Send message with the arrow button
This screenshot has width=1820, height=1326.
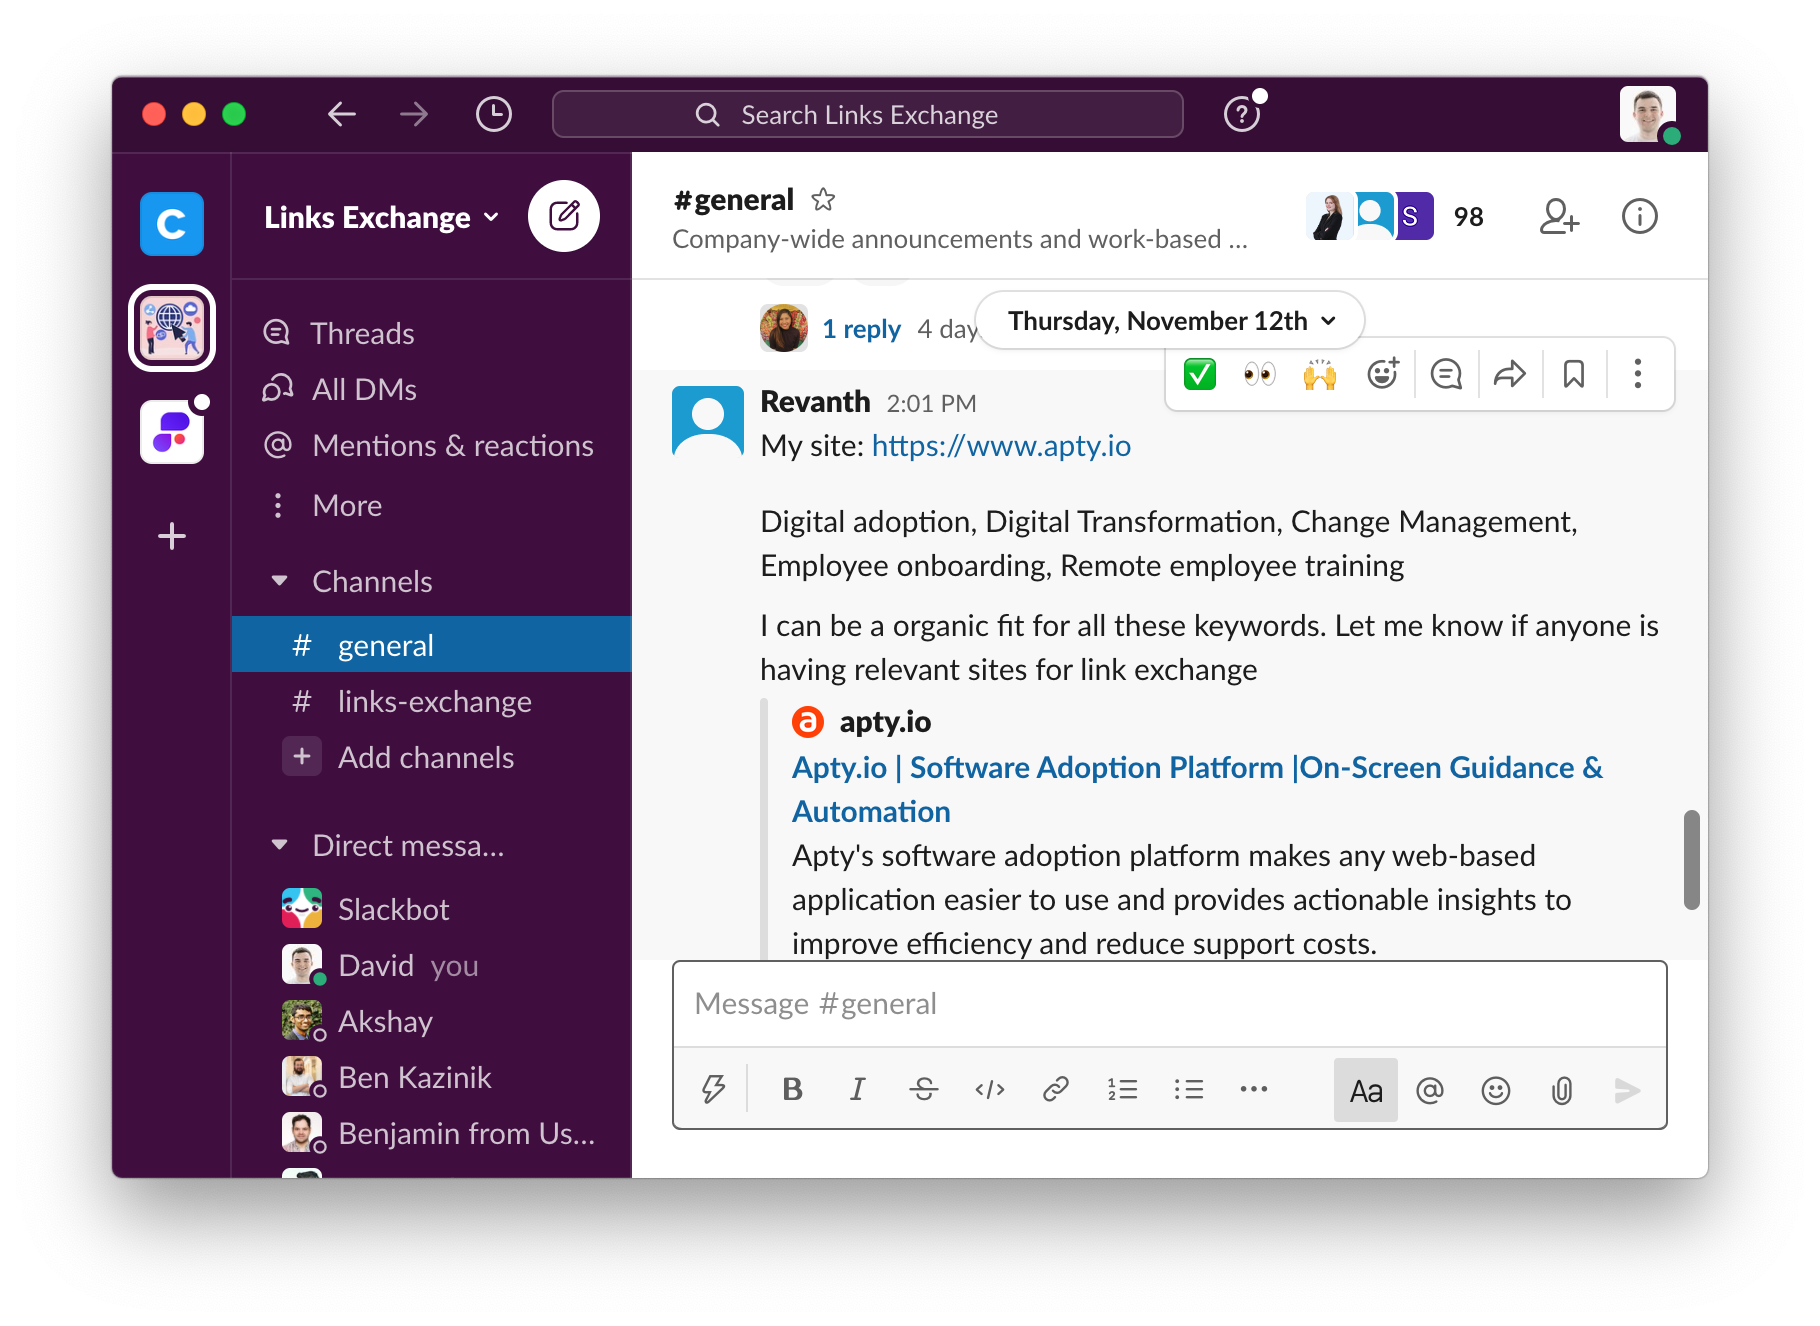[1628, 1090]
